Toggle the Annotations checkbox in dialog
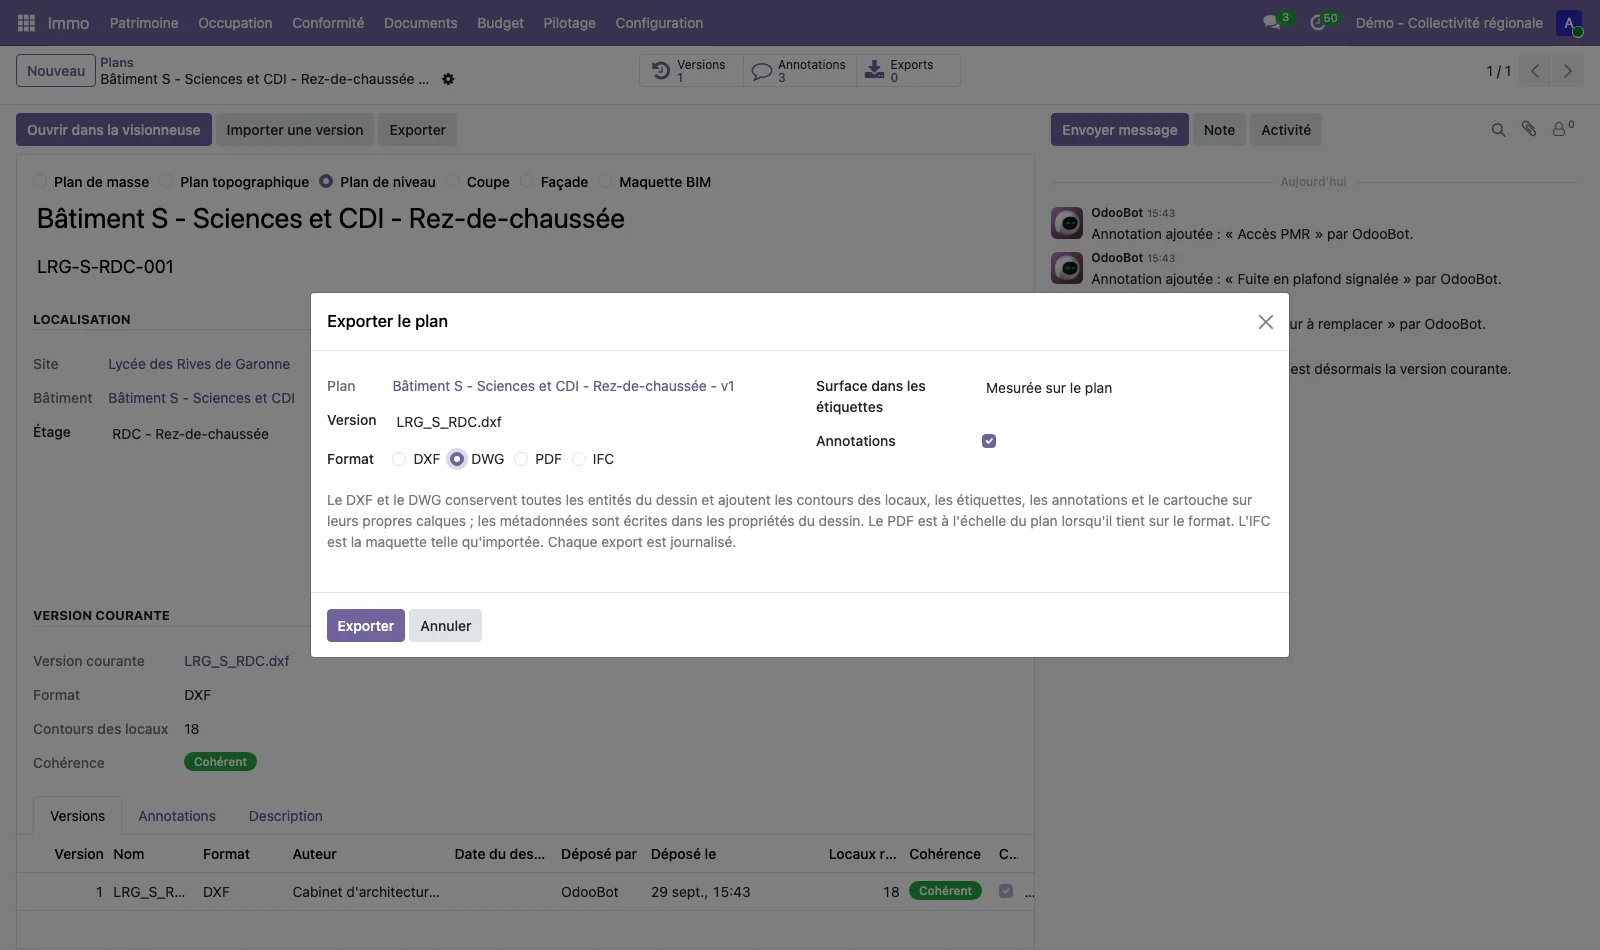 pos(989,441)
